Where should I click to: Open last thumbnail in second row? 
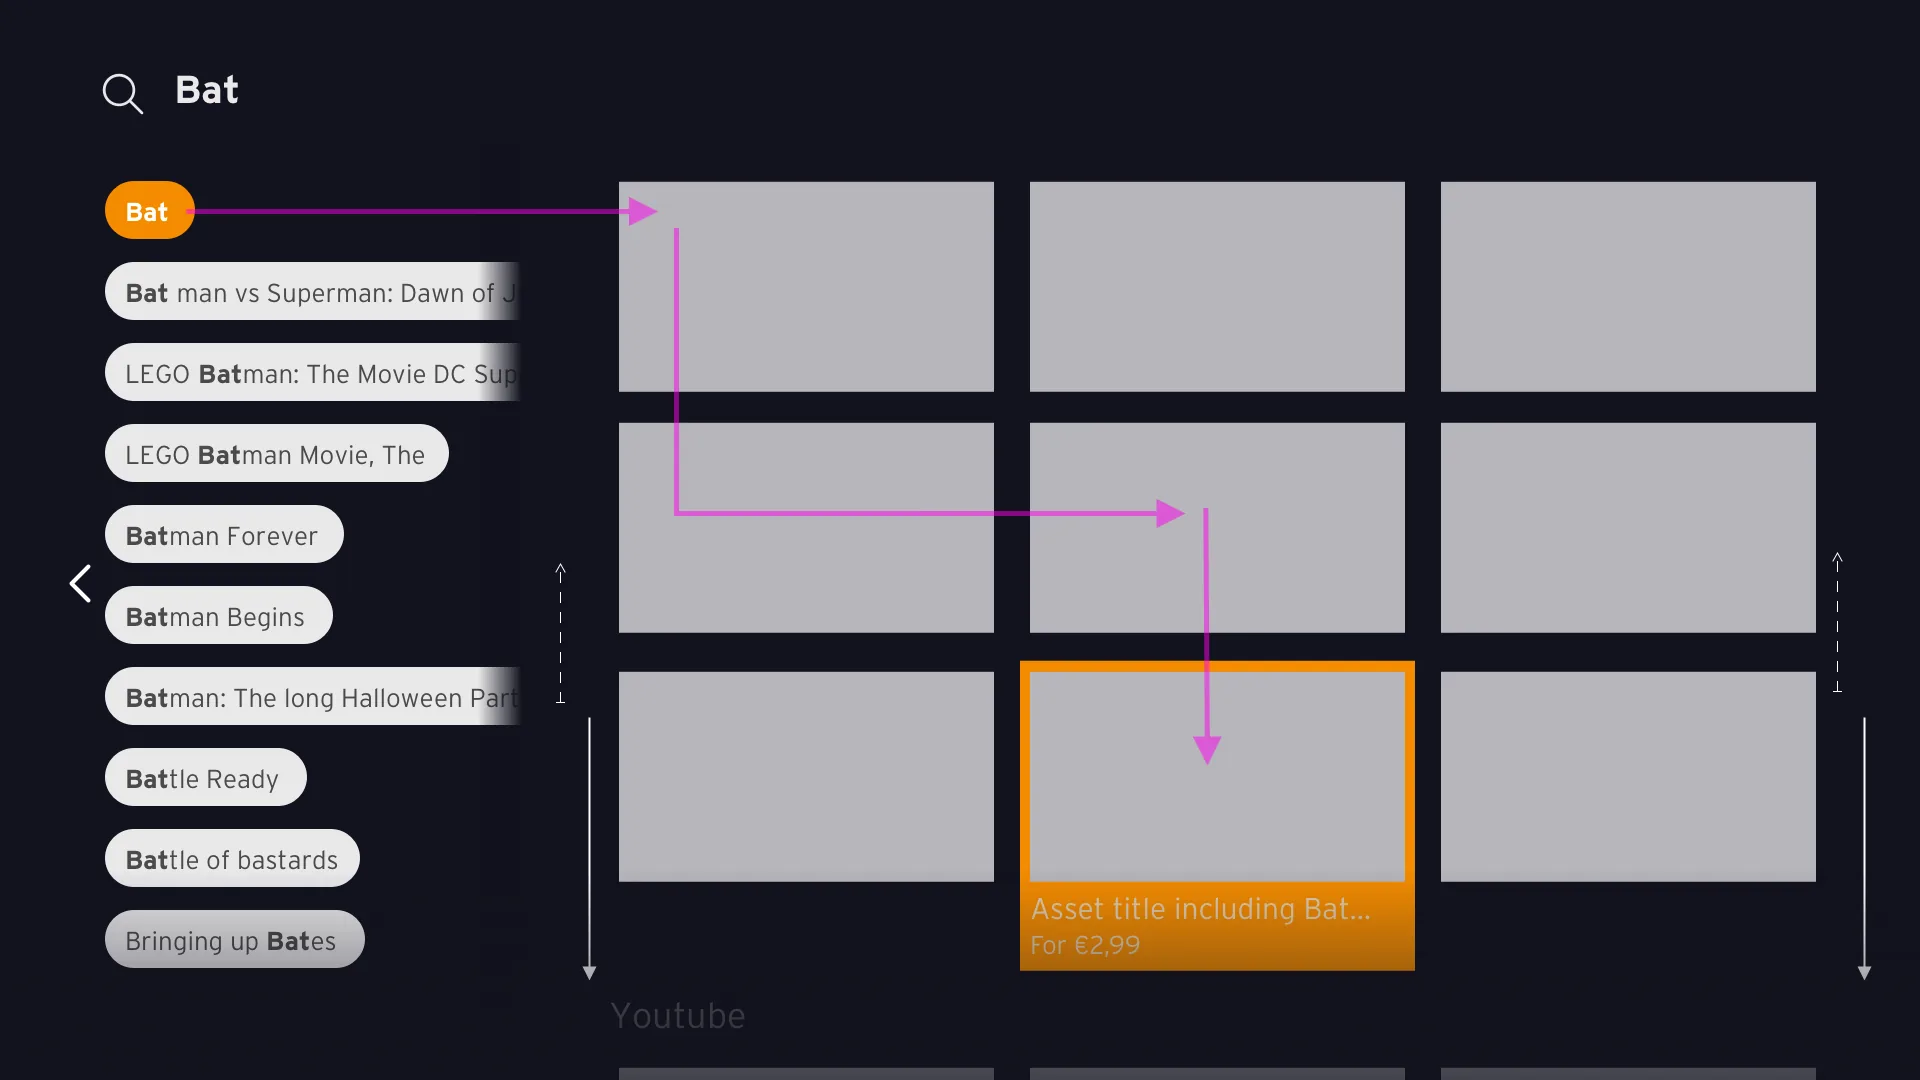1628,527
